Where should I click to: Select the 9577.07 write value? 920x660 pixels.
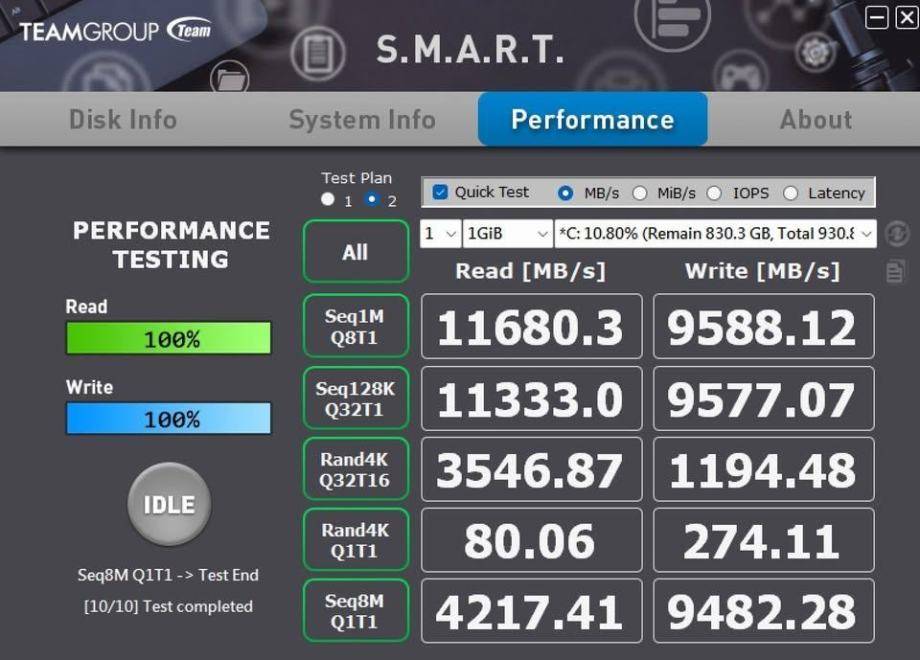click(x=763, y=398)
